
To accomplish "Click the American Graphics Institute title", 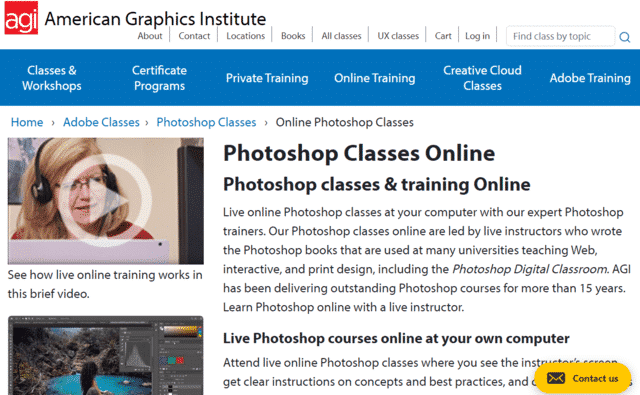I will [x=155, y=19].
